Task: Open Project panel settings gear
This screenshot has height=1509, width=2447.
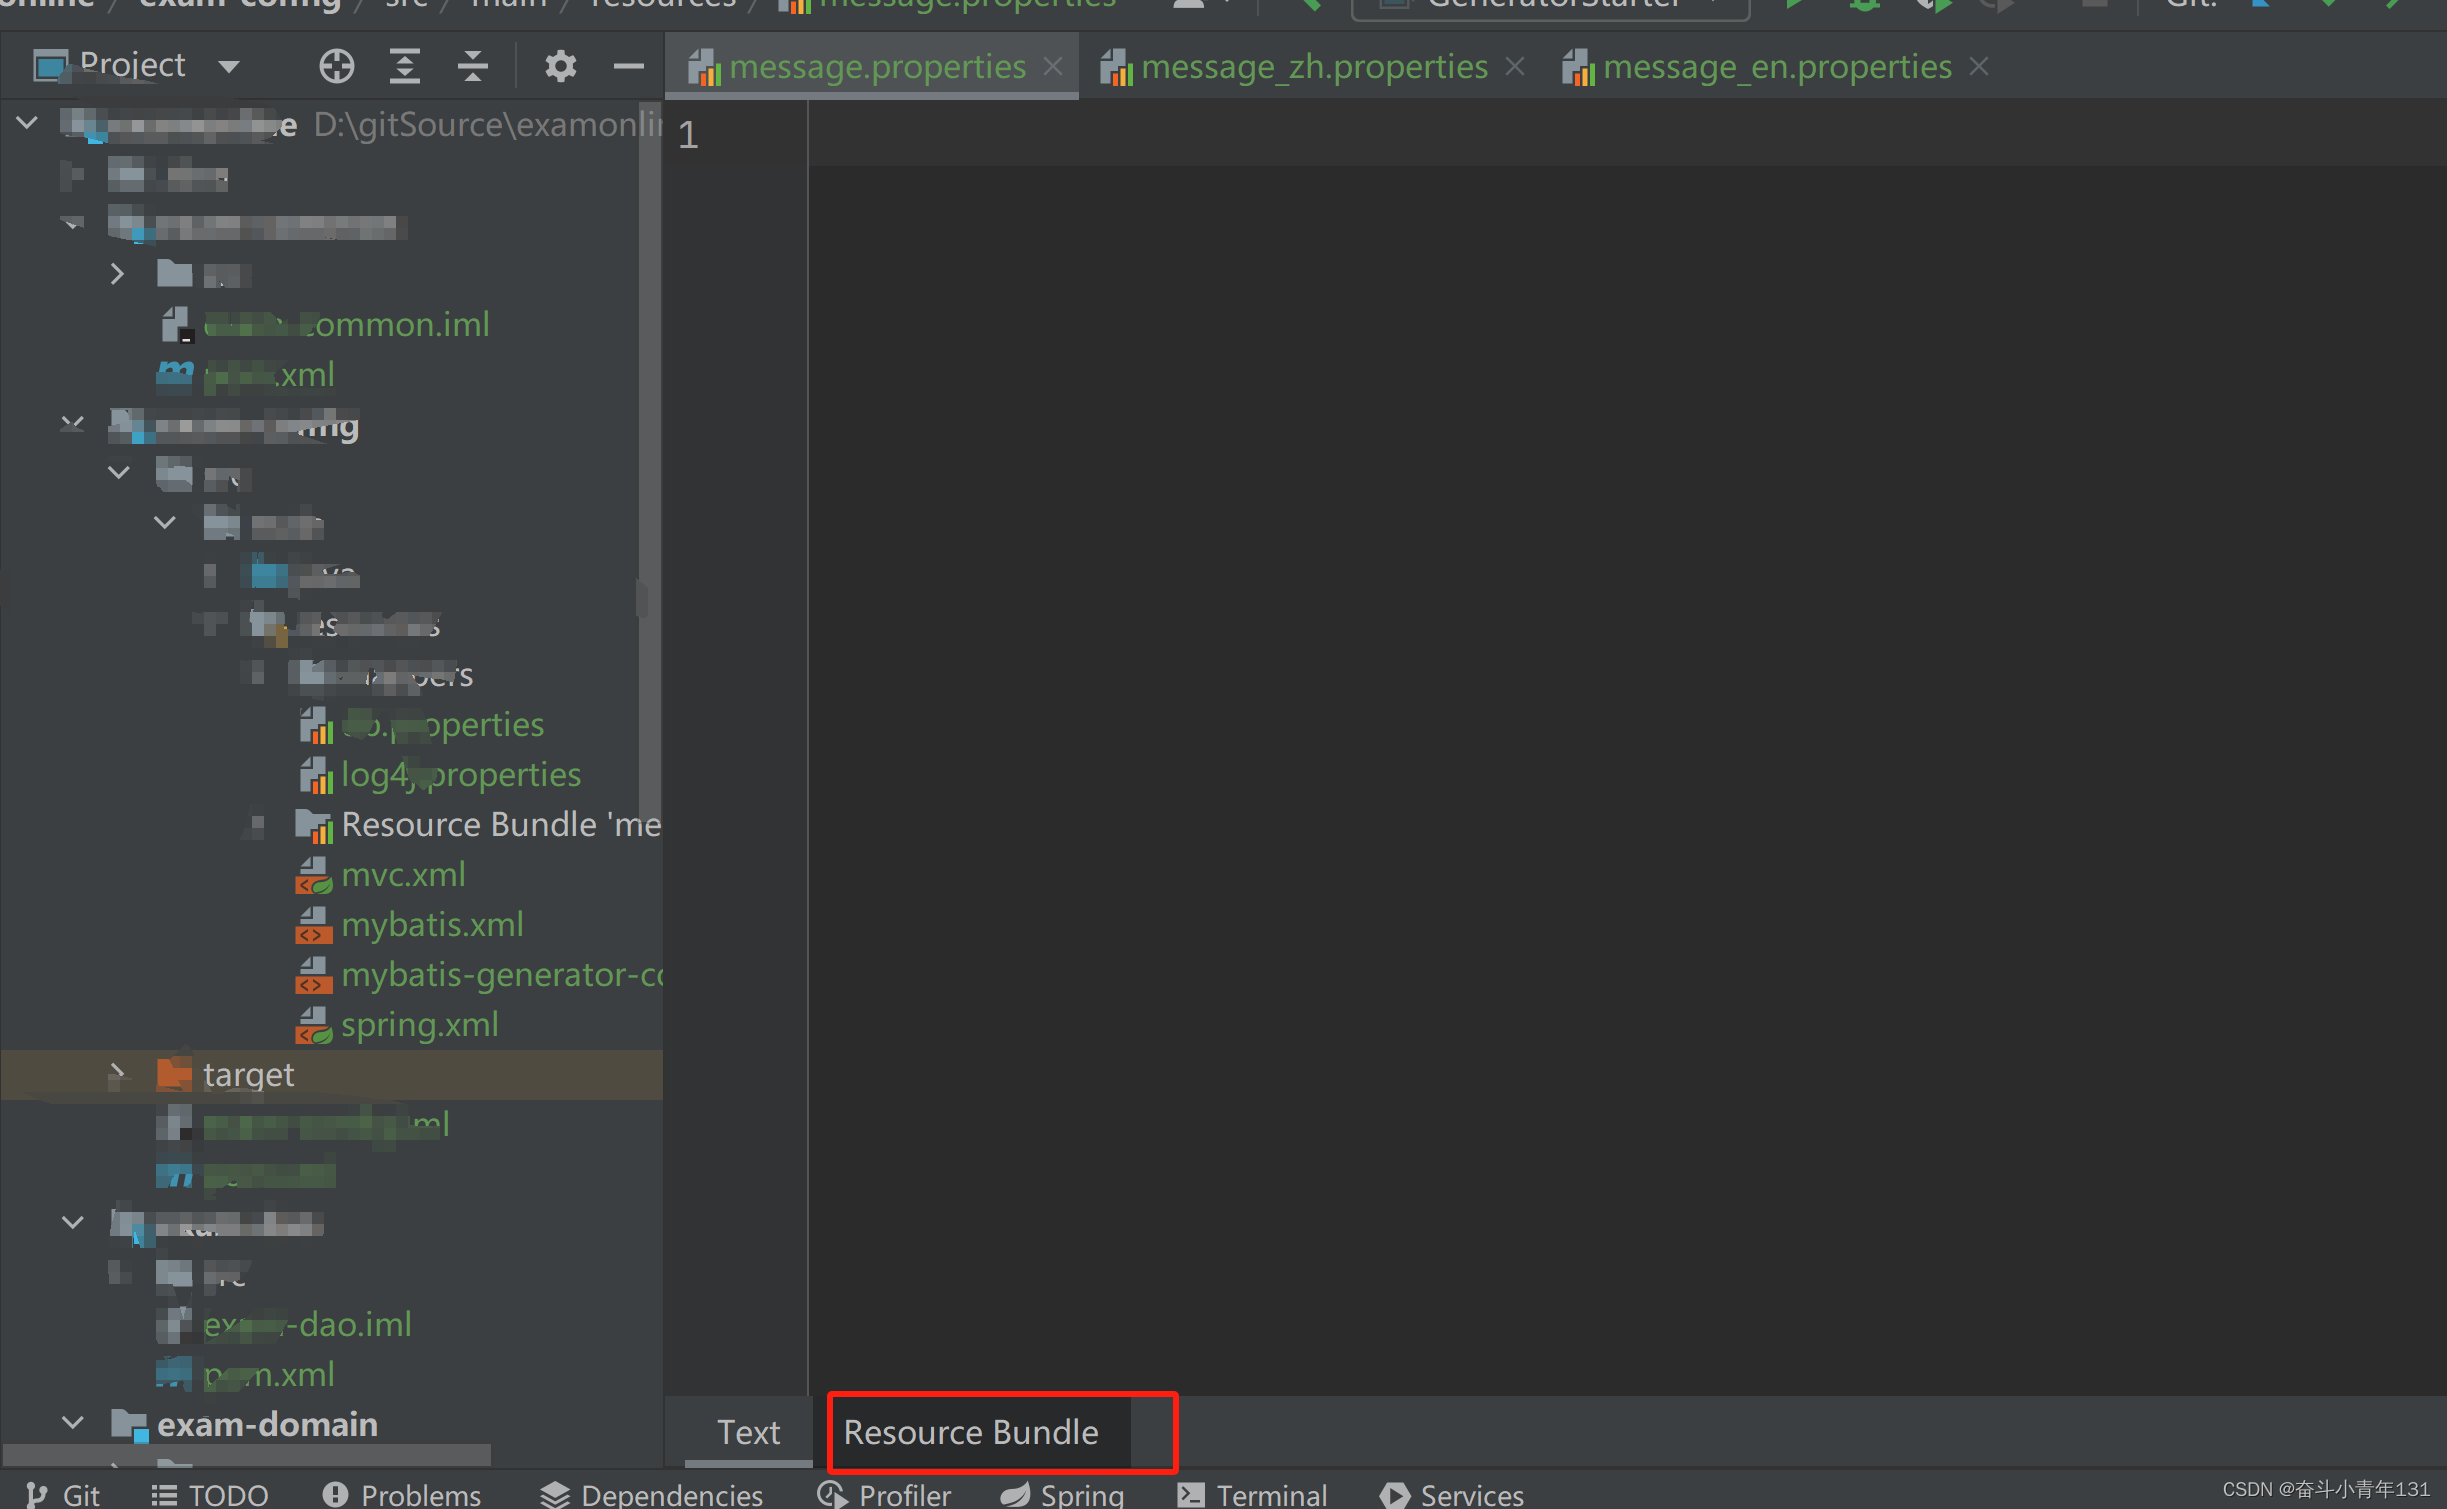Action: click(560, 67)
